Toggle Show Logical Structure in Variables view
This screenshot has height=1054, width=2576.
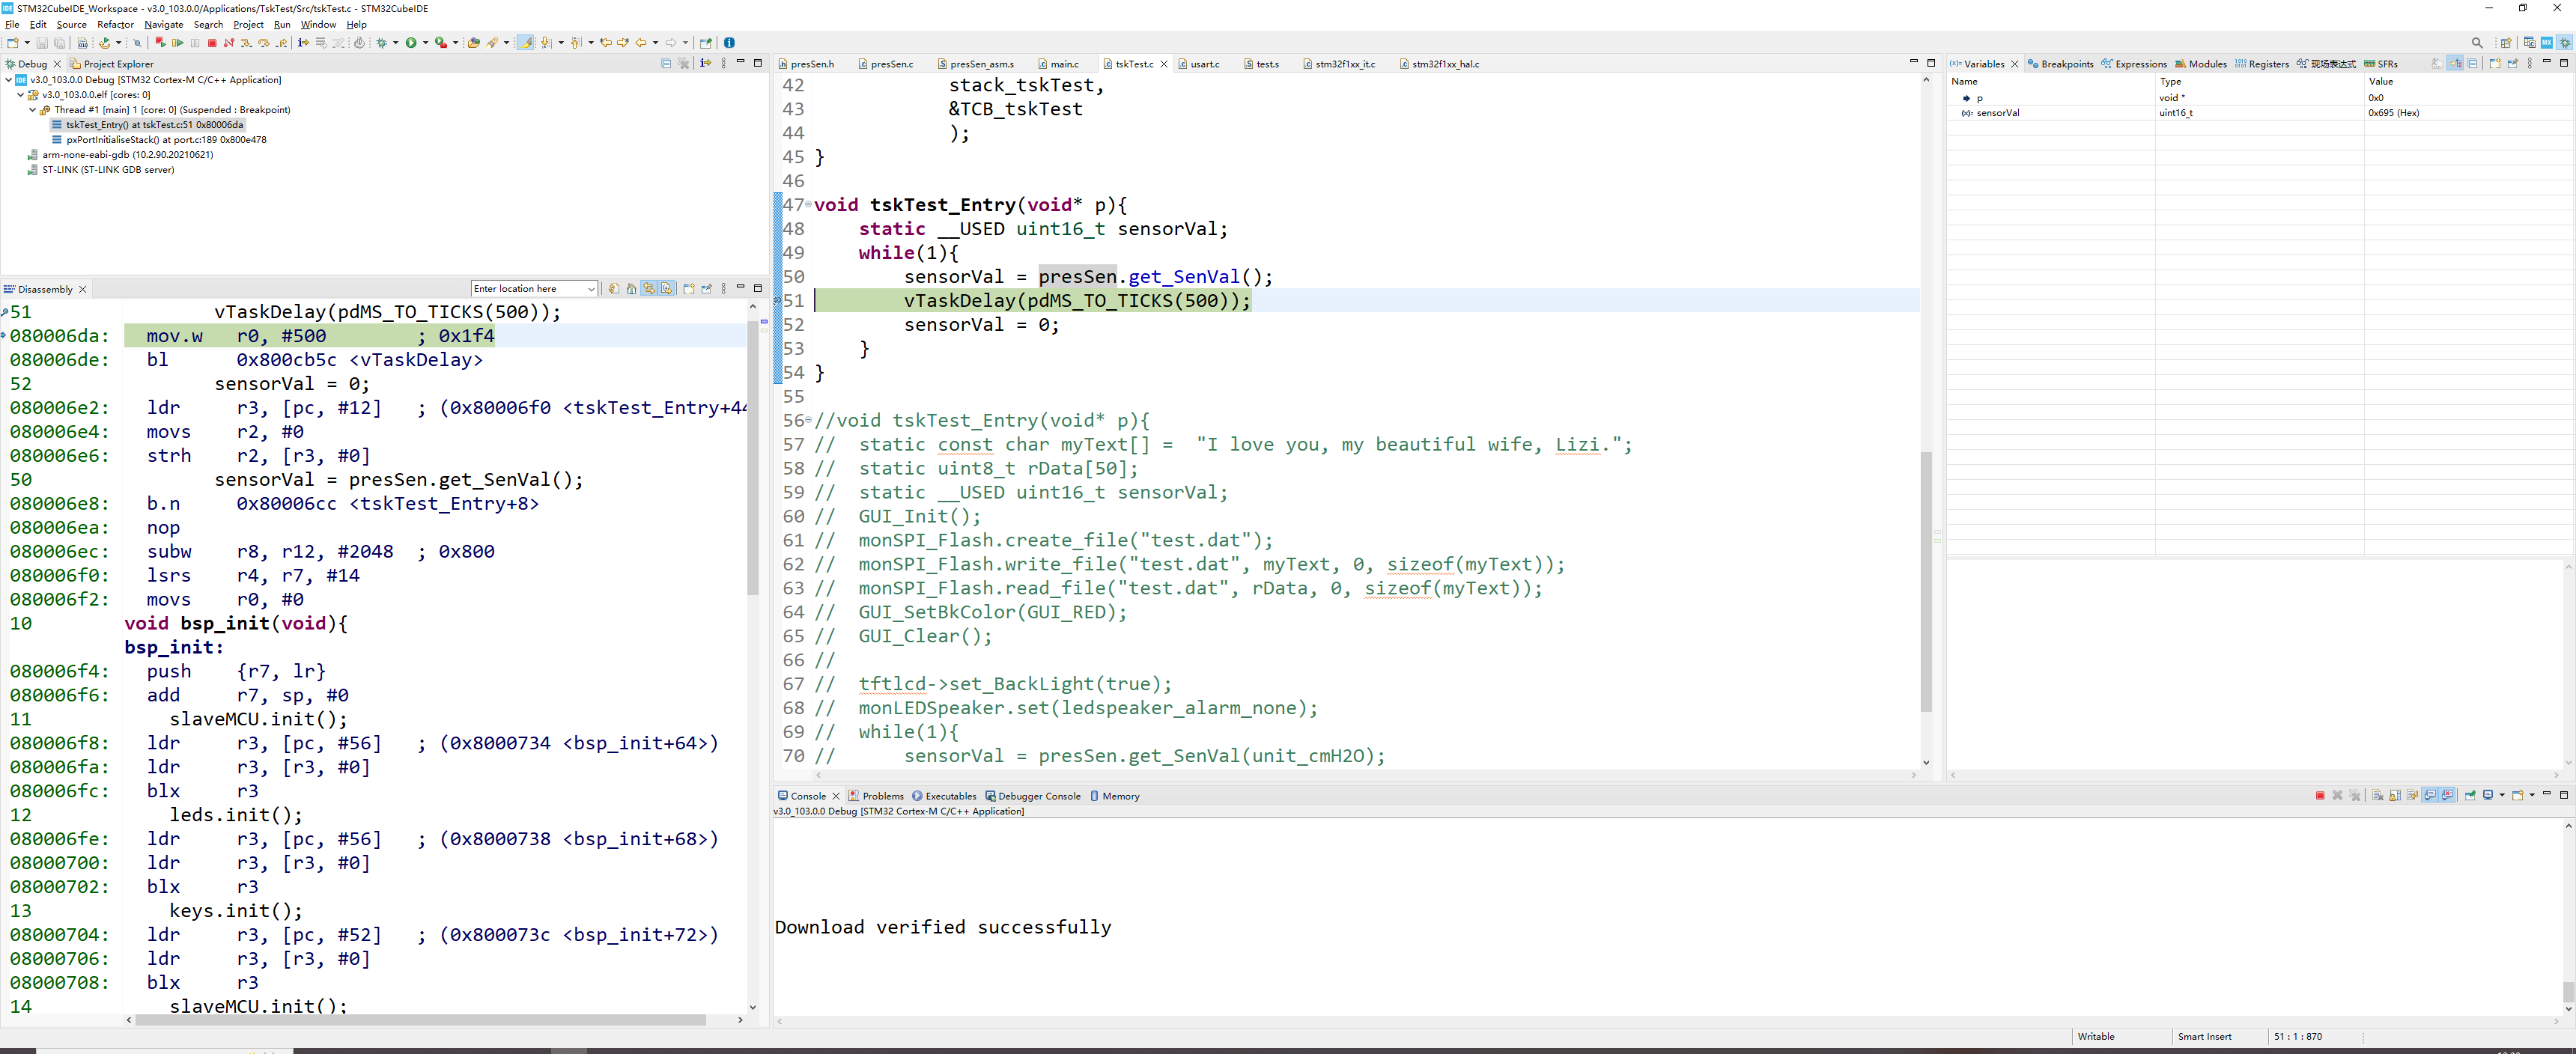pos(2455,63)
